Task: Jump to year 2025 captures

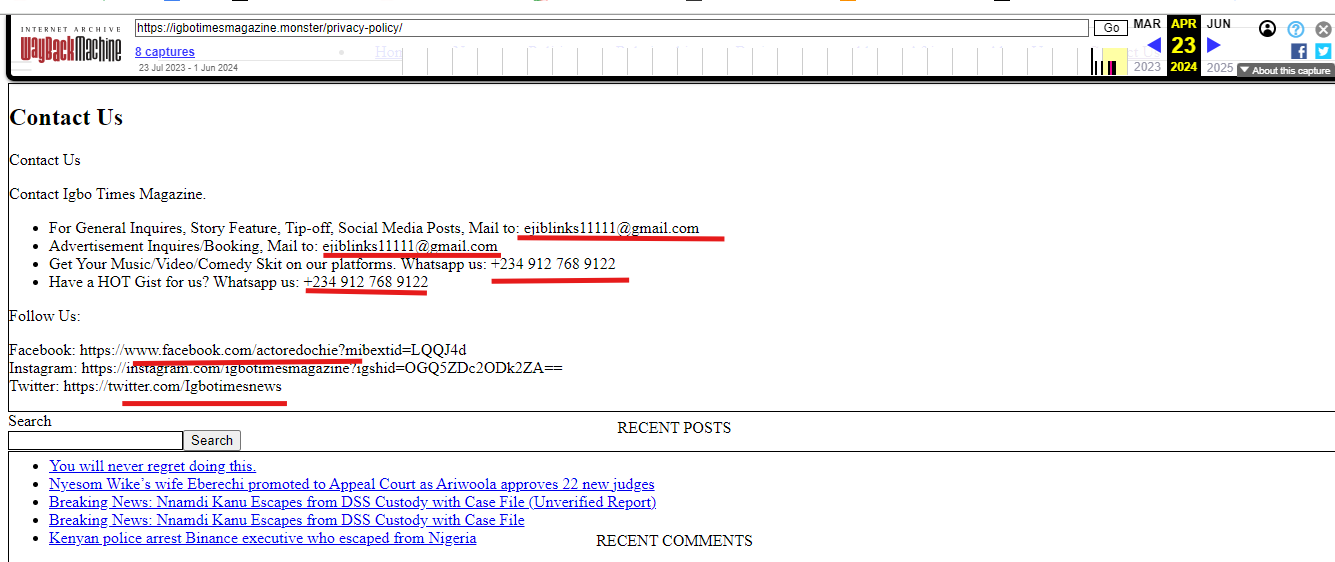Action: click(1220, 68)
